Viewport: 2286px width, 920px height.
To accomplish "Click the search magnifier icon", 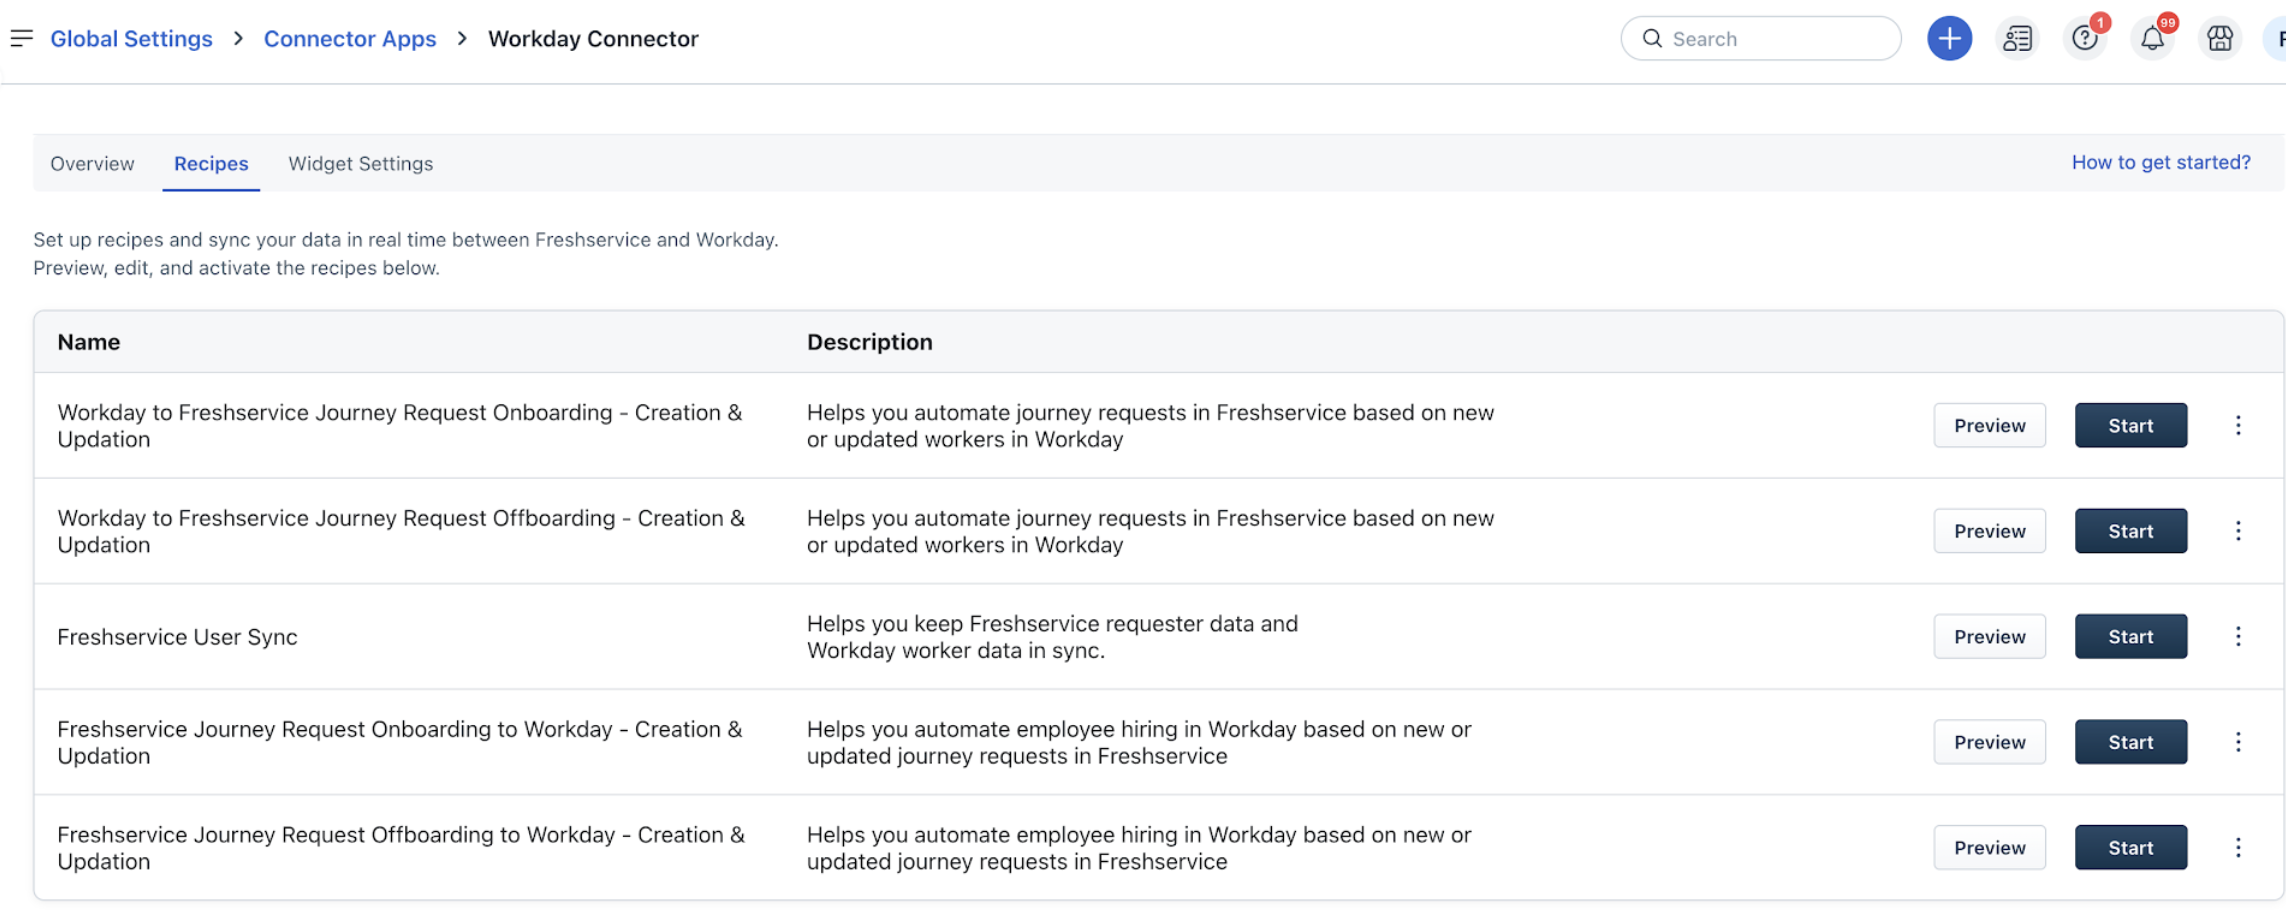I will [1652, 38].
